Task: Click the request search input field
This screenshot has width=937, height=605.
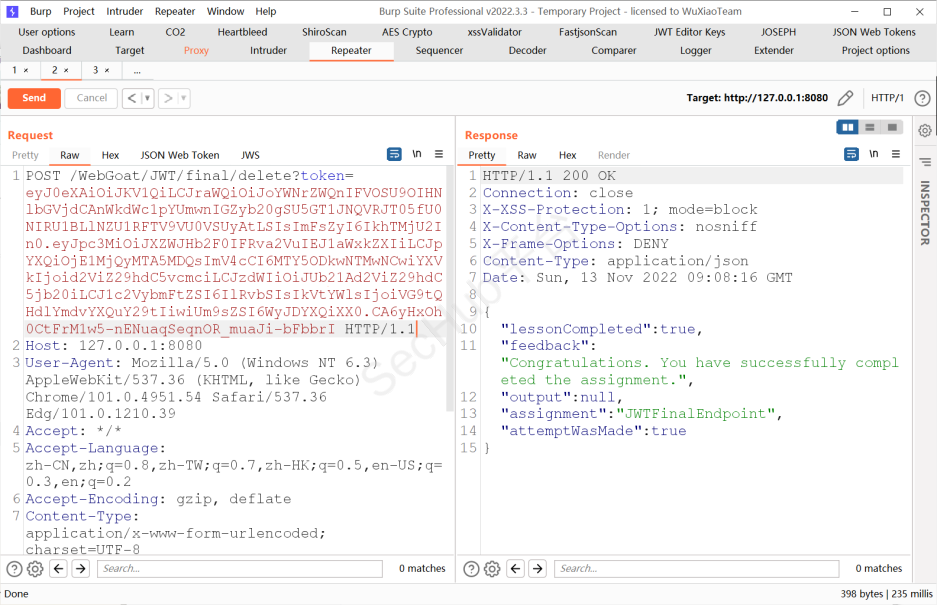Action: click(x=240, y=569)
